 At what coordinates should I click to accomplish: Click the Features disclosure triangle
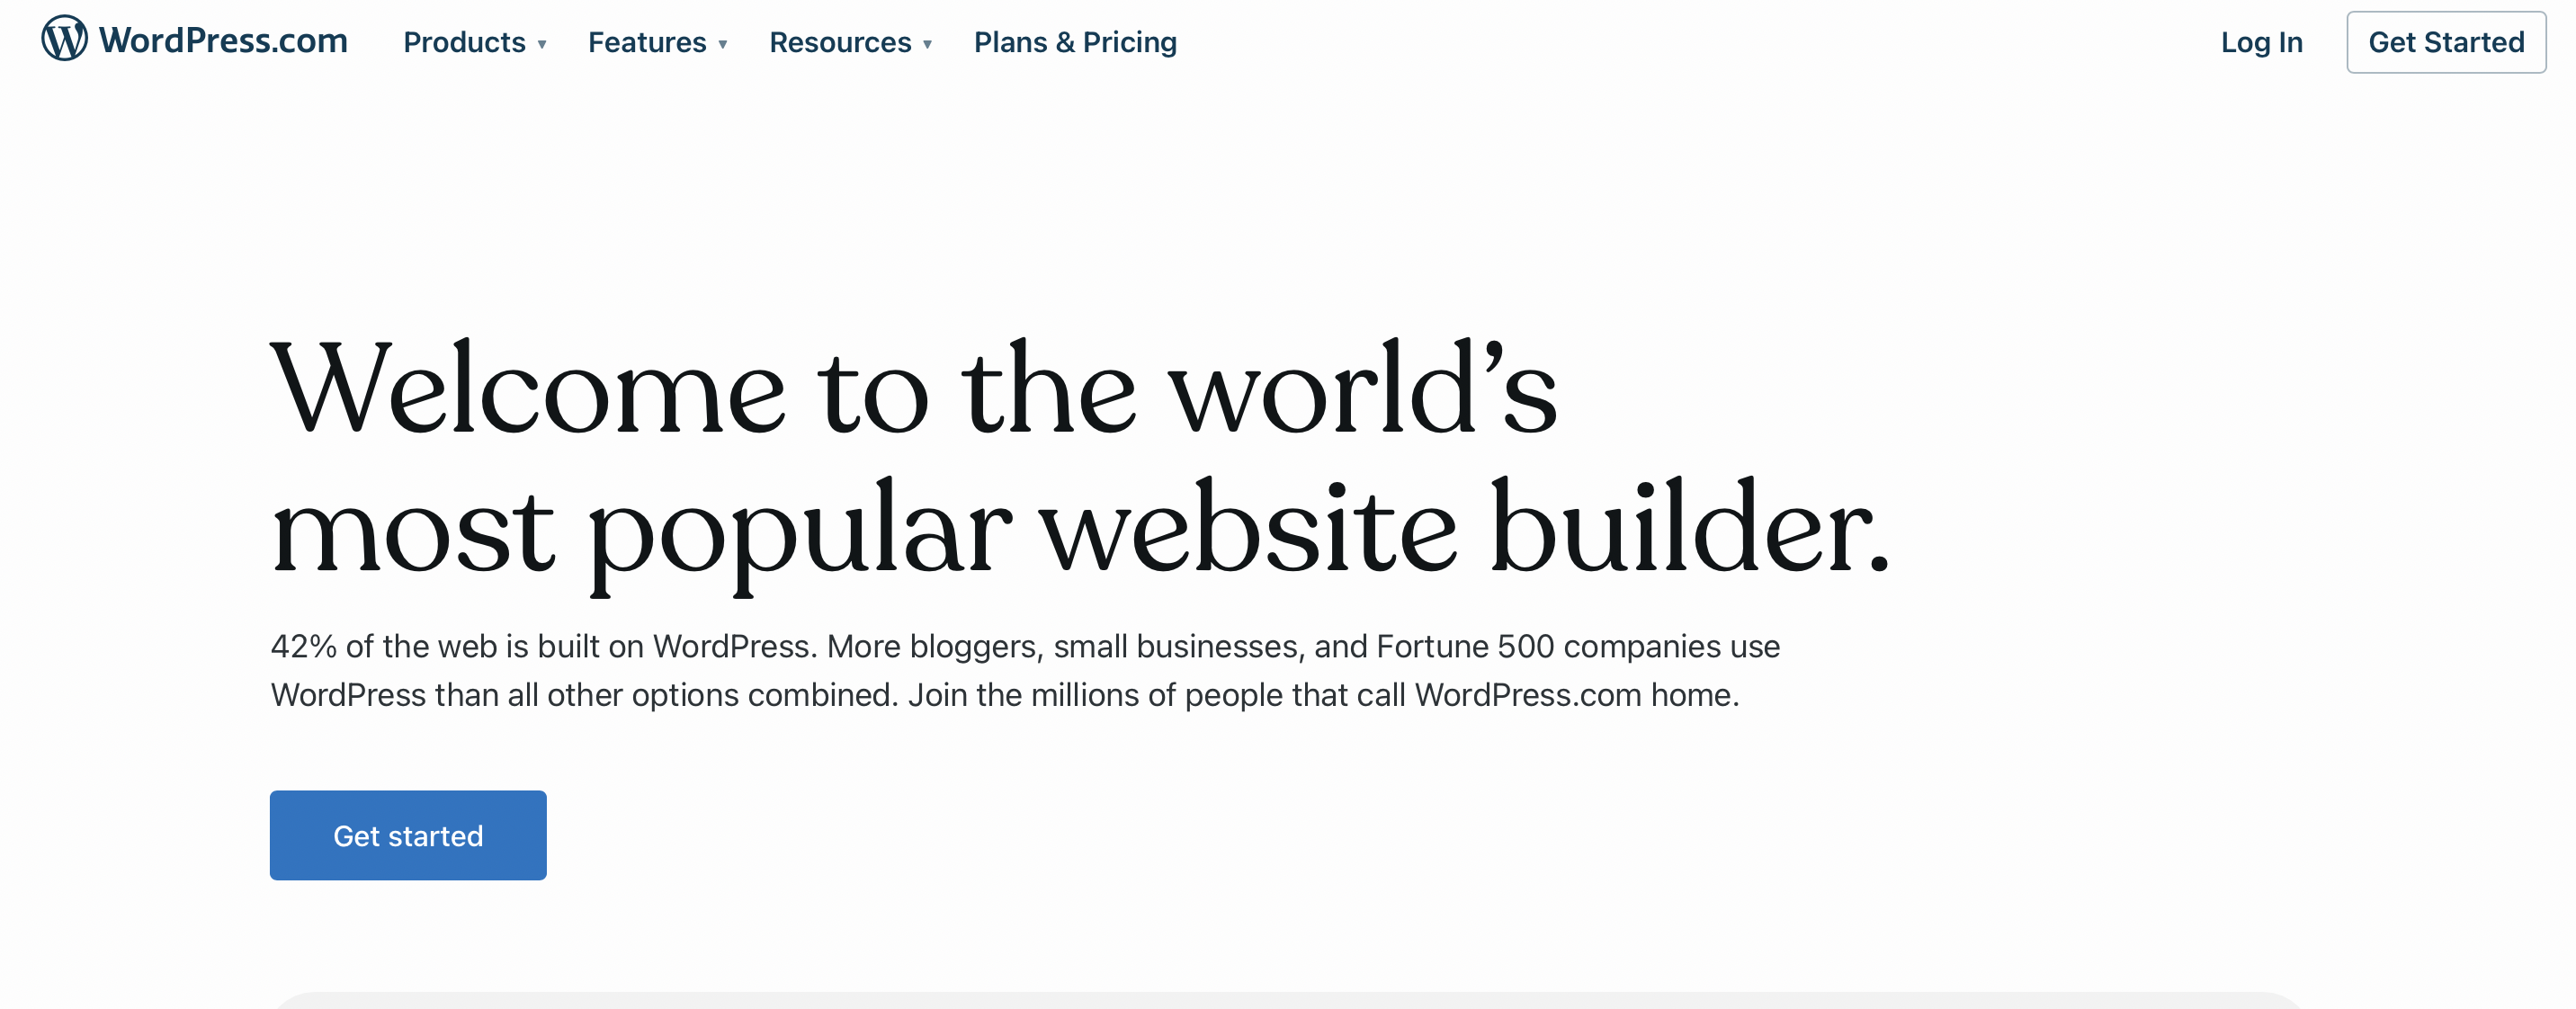click(723, 45)
